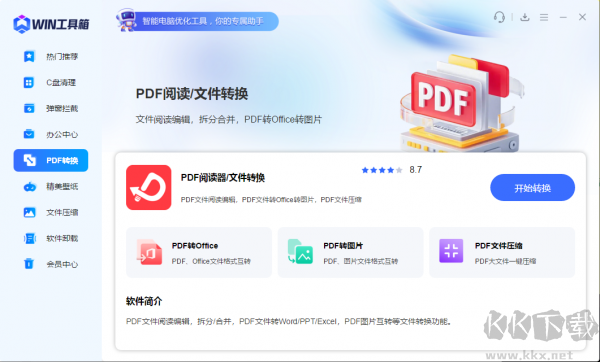Click the 精美壁纸 sidebar icon

pyautogui.click(x=29, y=187)
